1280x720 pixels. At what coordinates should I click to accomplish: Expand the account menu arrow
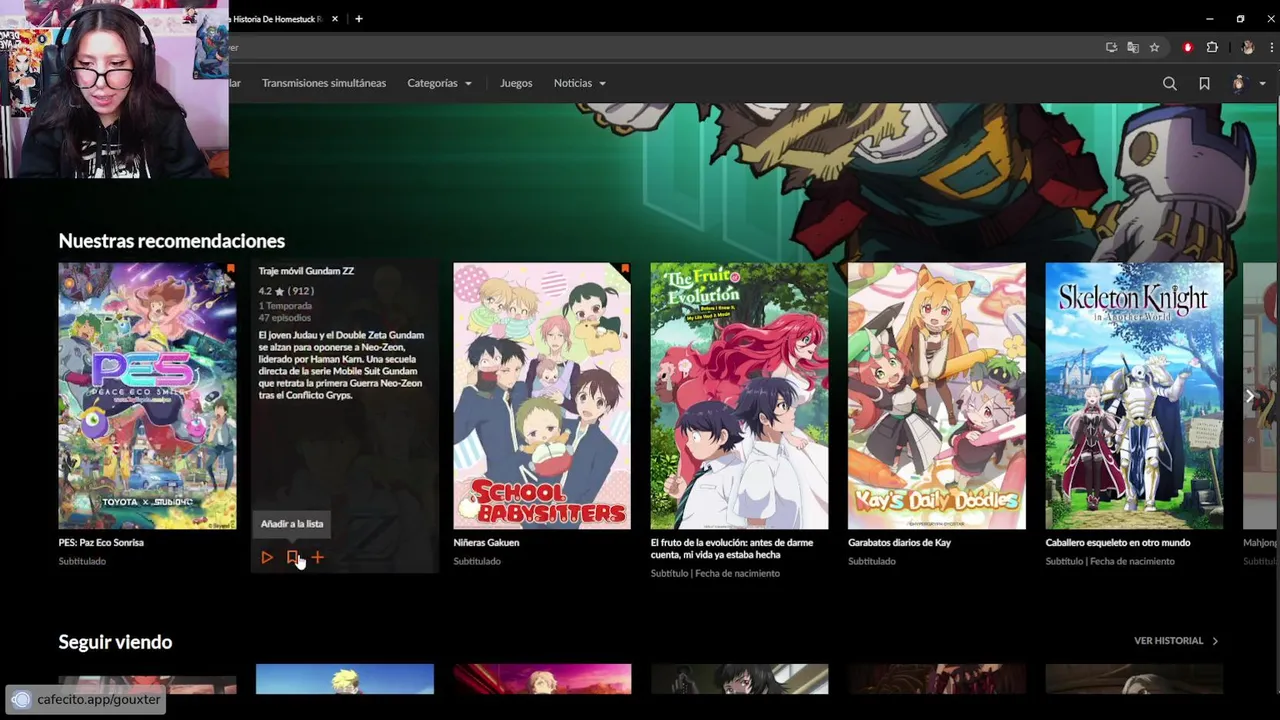click(x=1262, y=84)
